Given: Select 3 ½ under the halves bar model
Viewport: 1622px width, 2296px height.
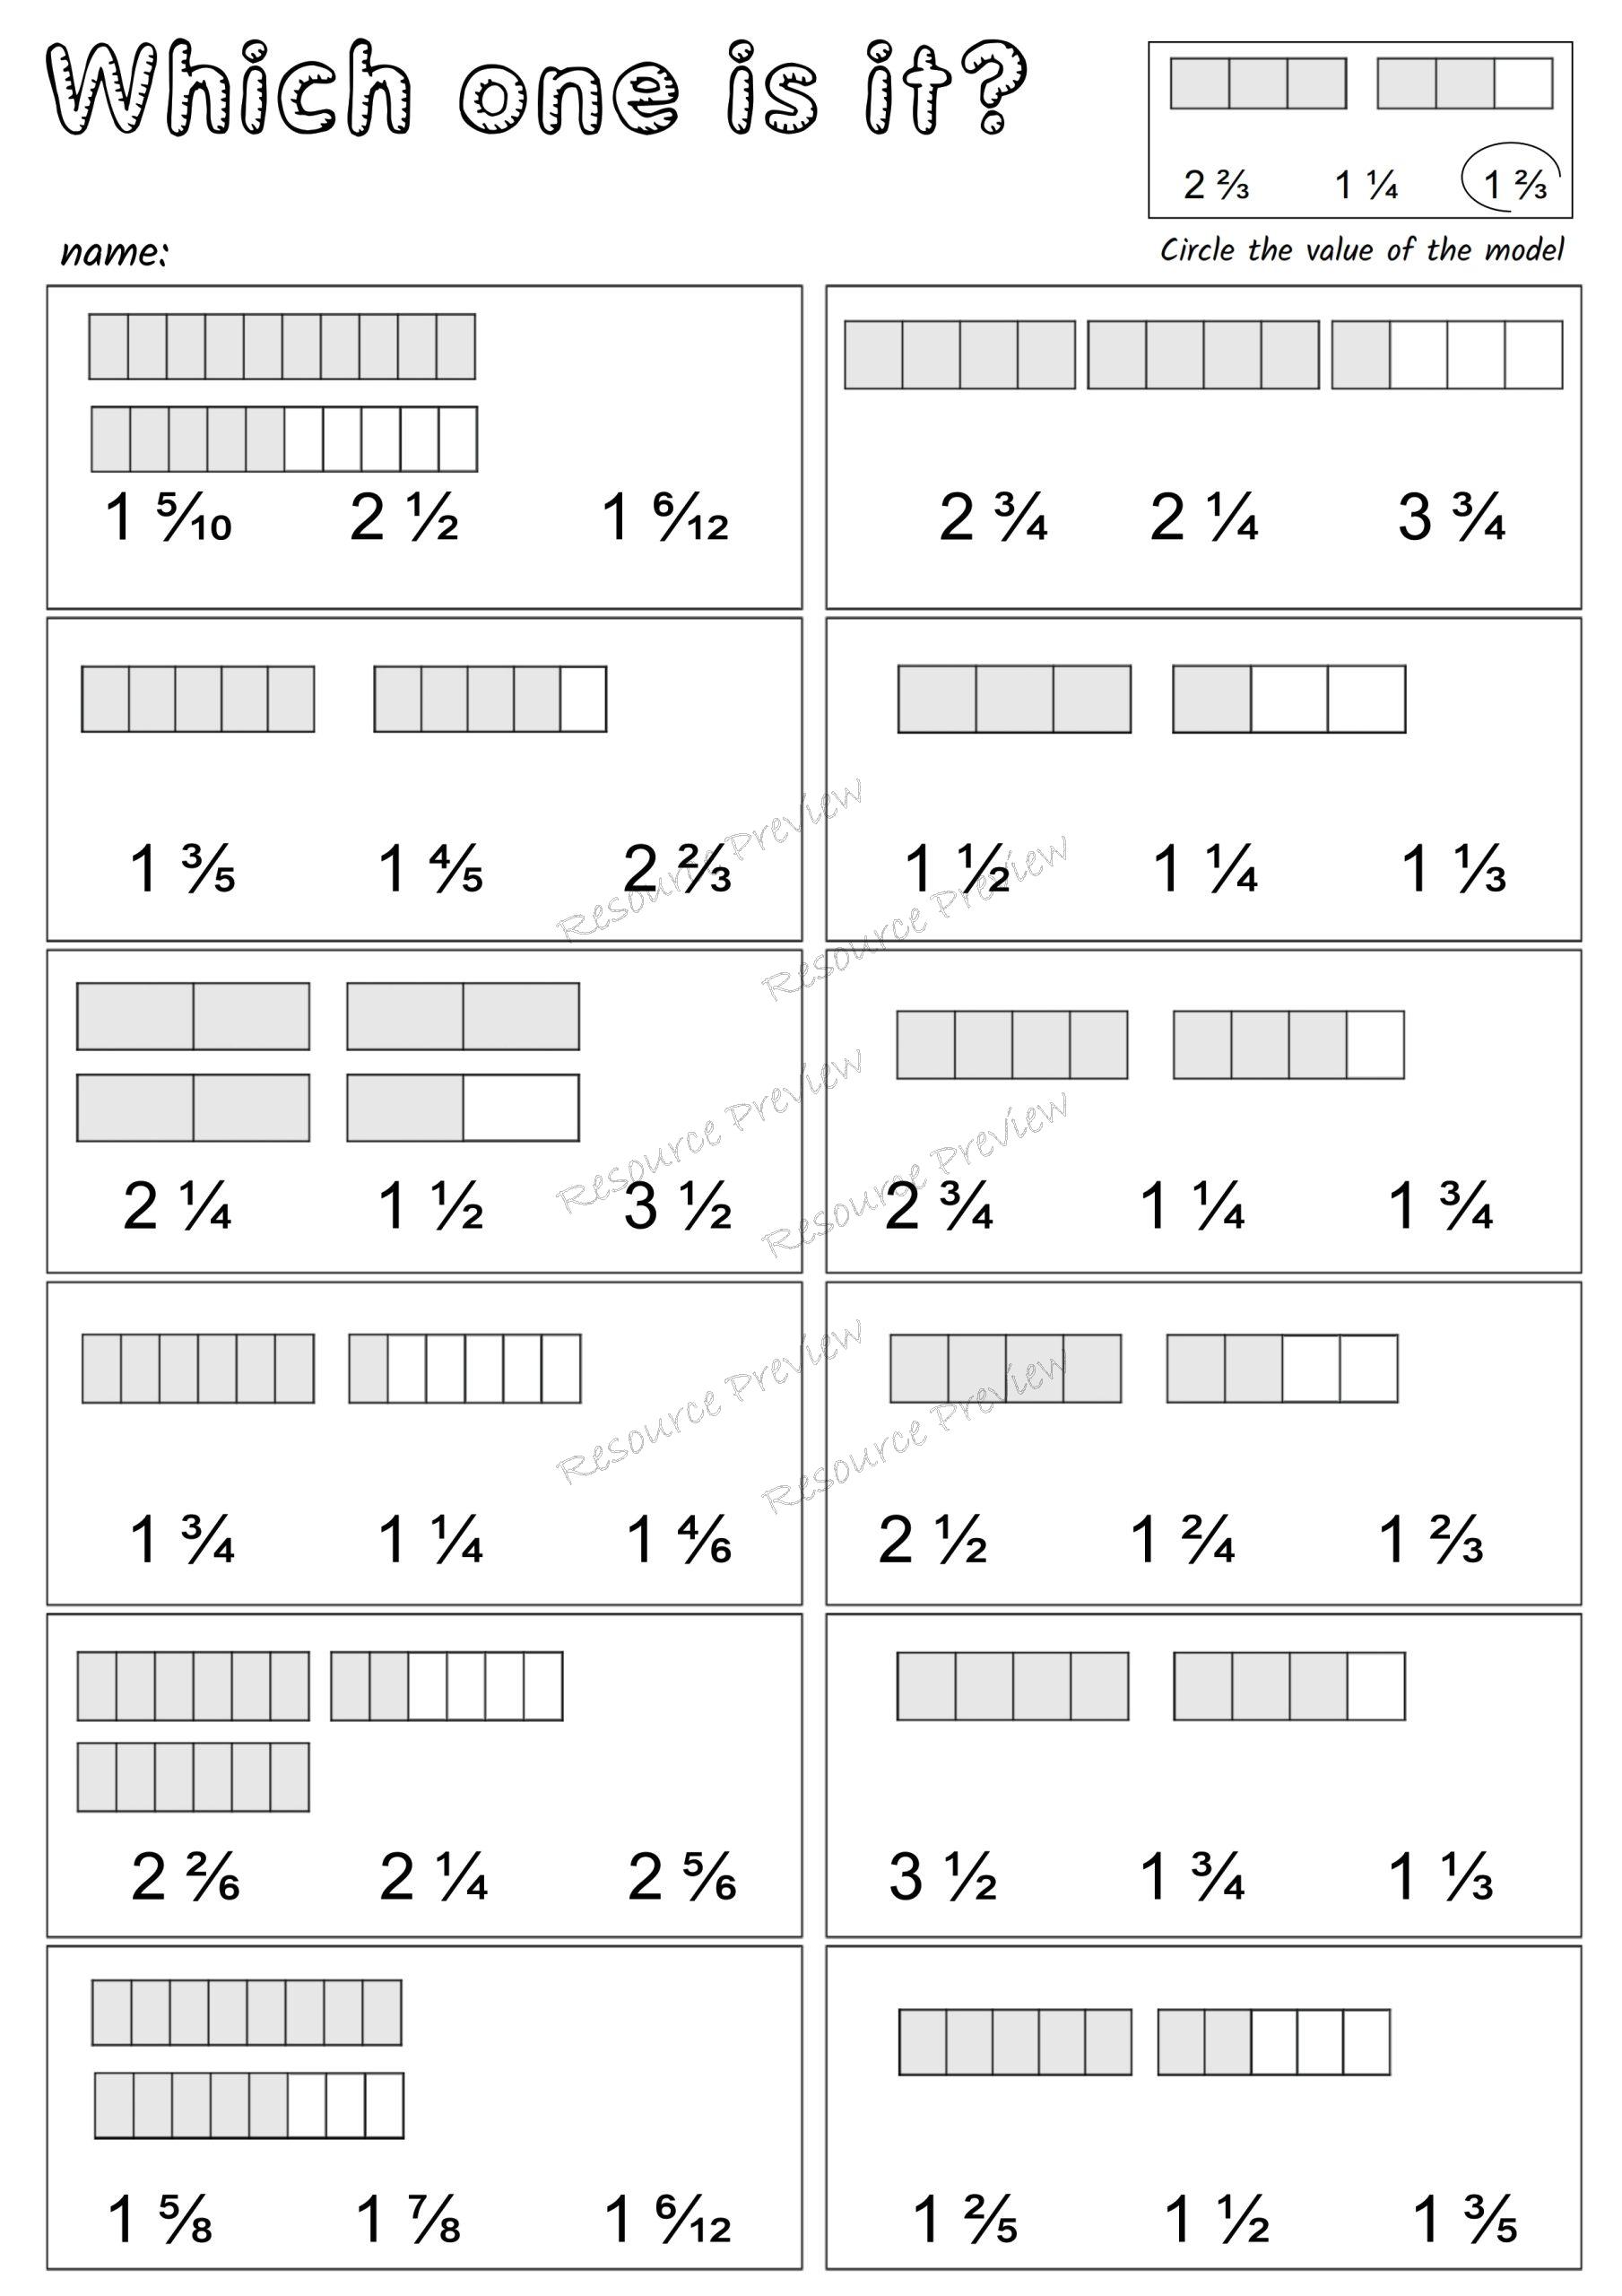Looking at the screenshot, I should tap(678, 1206).
